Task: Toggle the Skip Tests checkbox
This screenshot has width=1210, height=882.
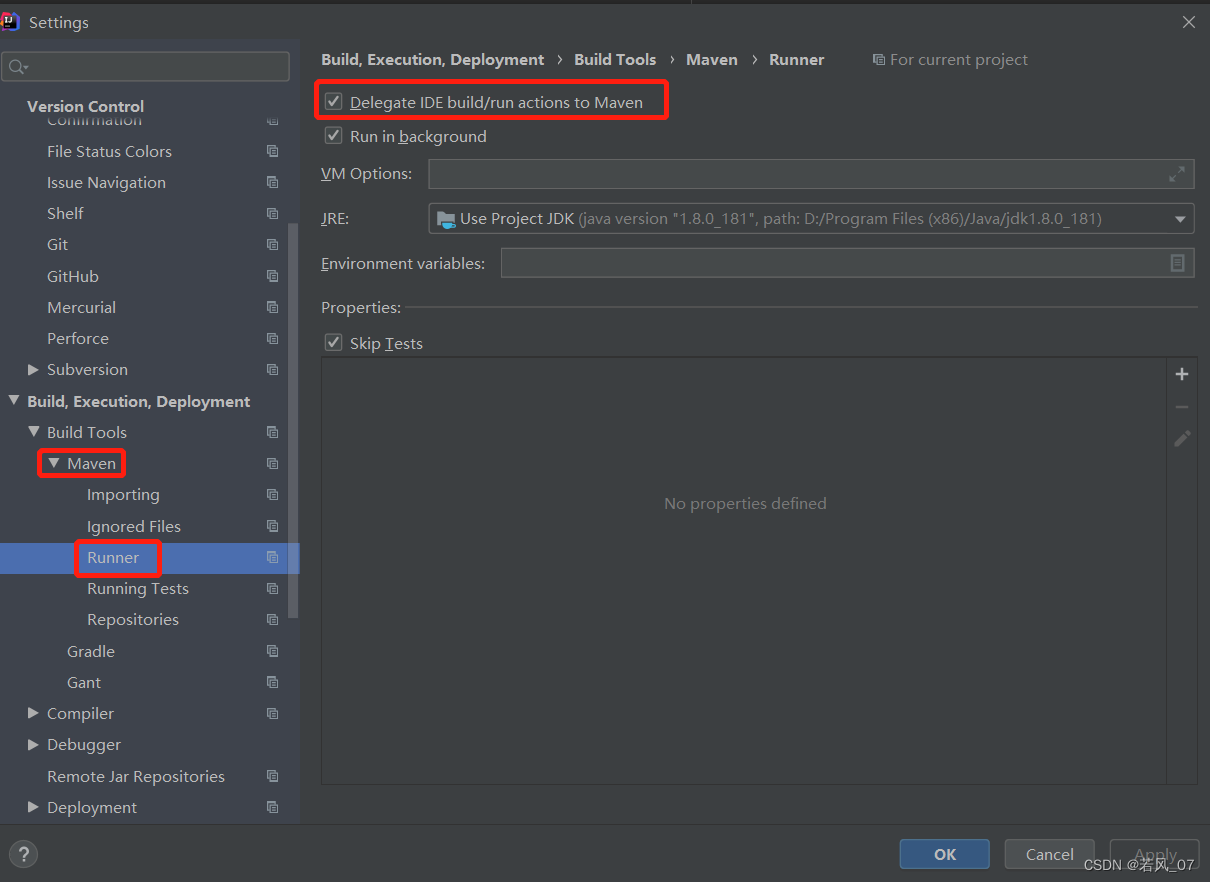Action: (334, 343)
